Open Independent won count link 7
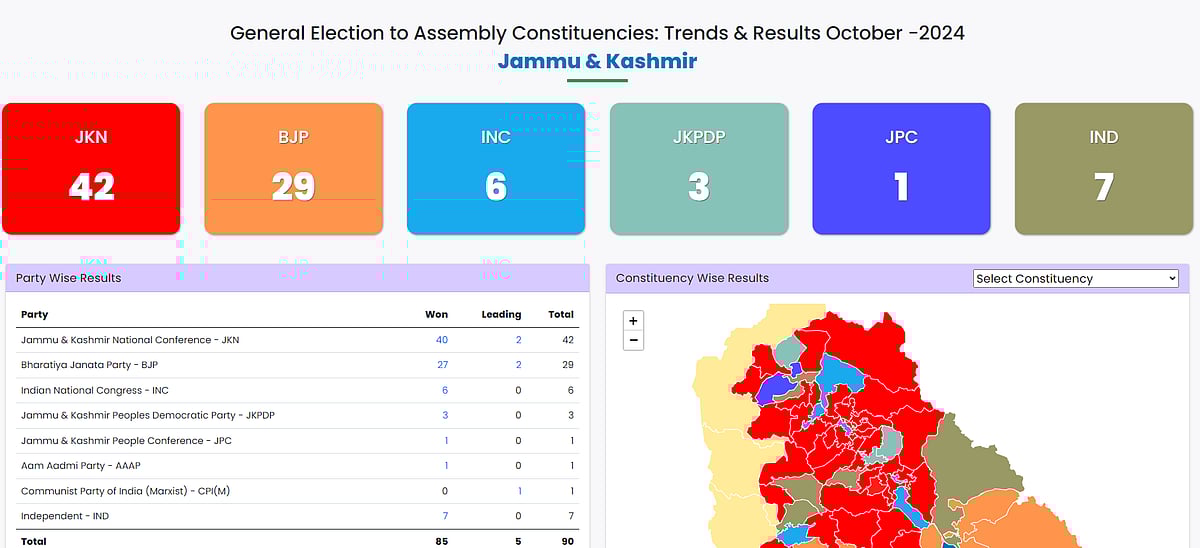Screen dimensions: 1200x548 pos(445,516)
